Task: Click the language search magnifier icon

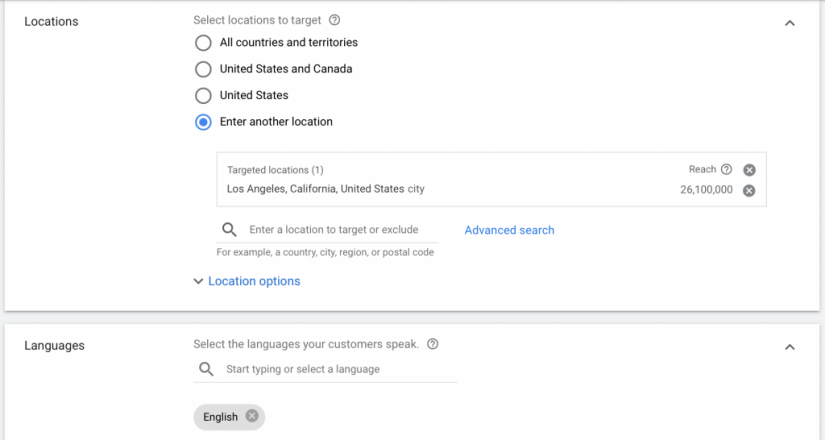Action: pyautogui.click(x=206, y=369)
